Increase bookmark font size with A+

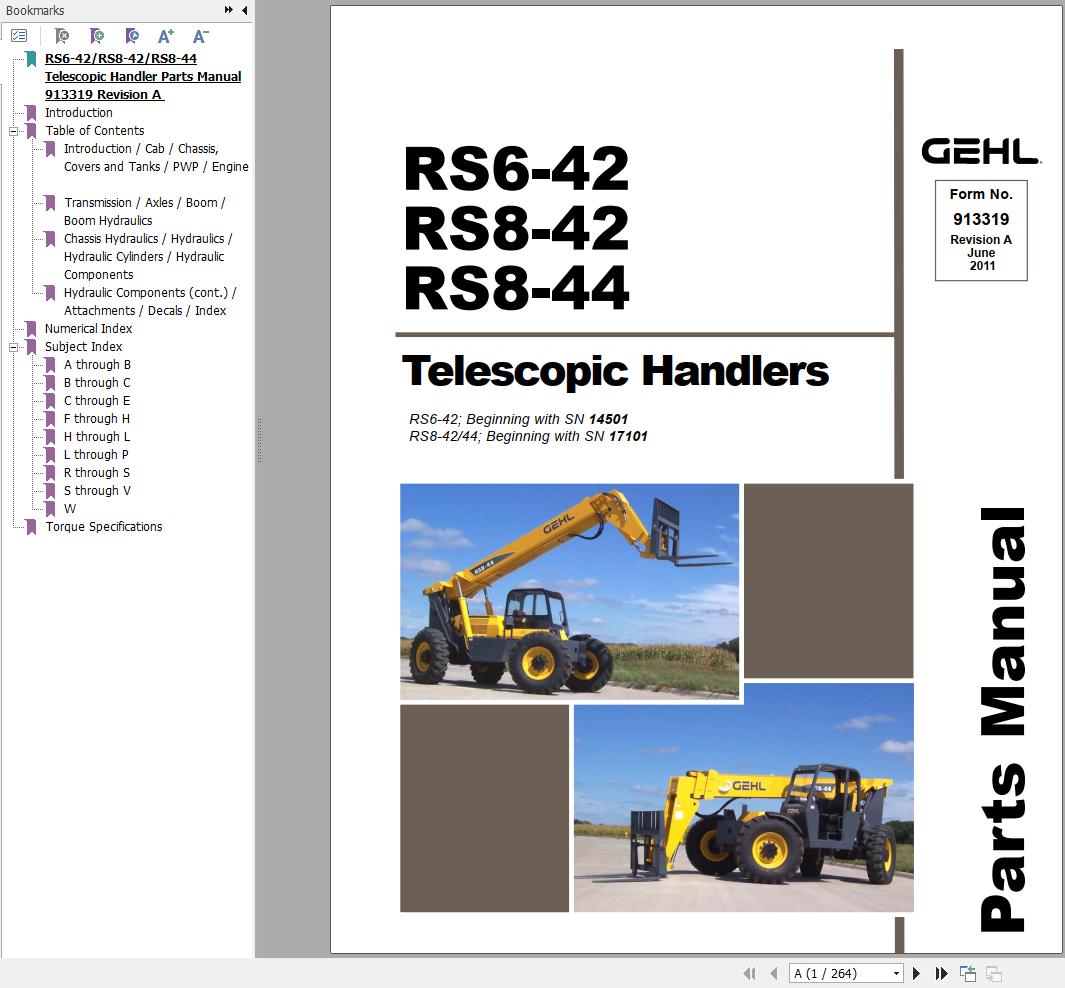pyautogui.click(x=166, y=35)
